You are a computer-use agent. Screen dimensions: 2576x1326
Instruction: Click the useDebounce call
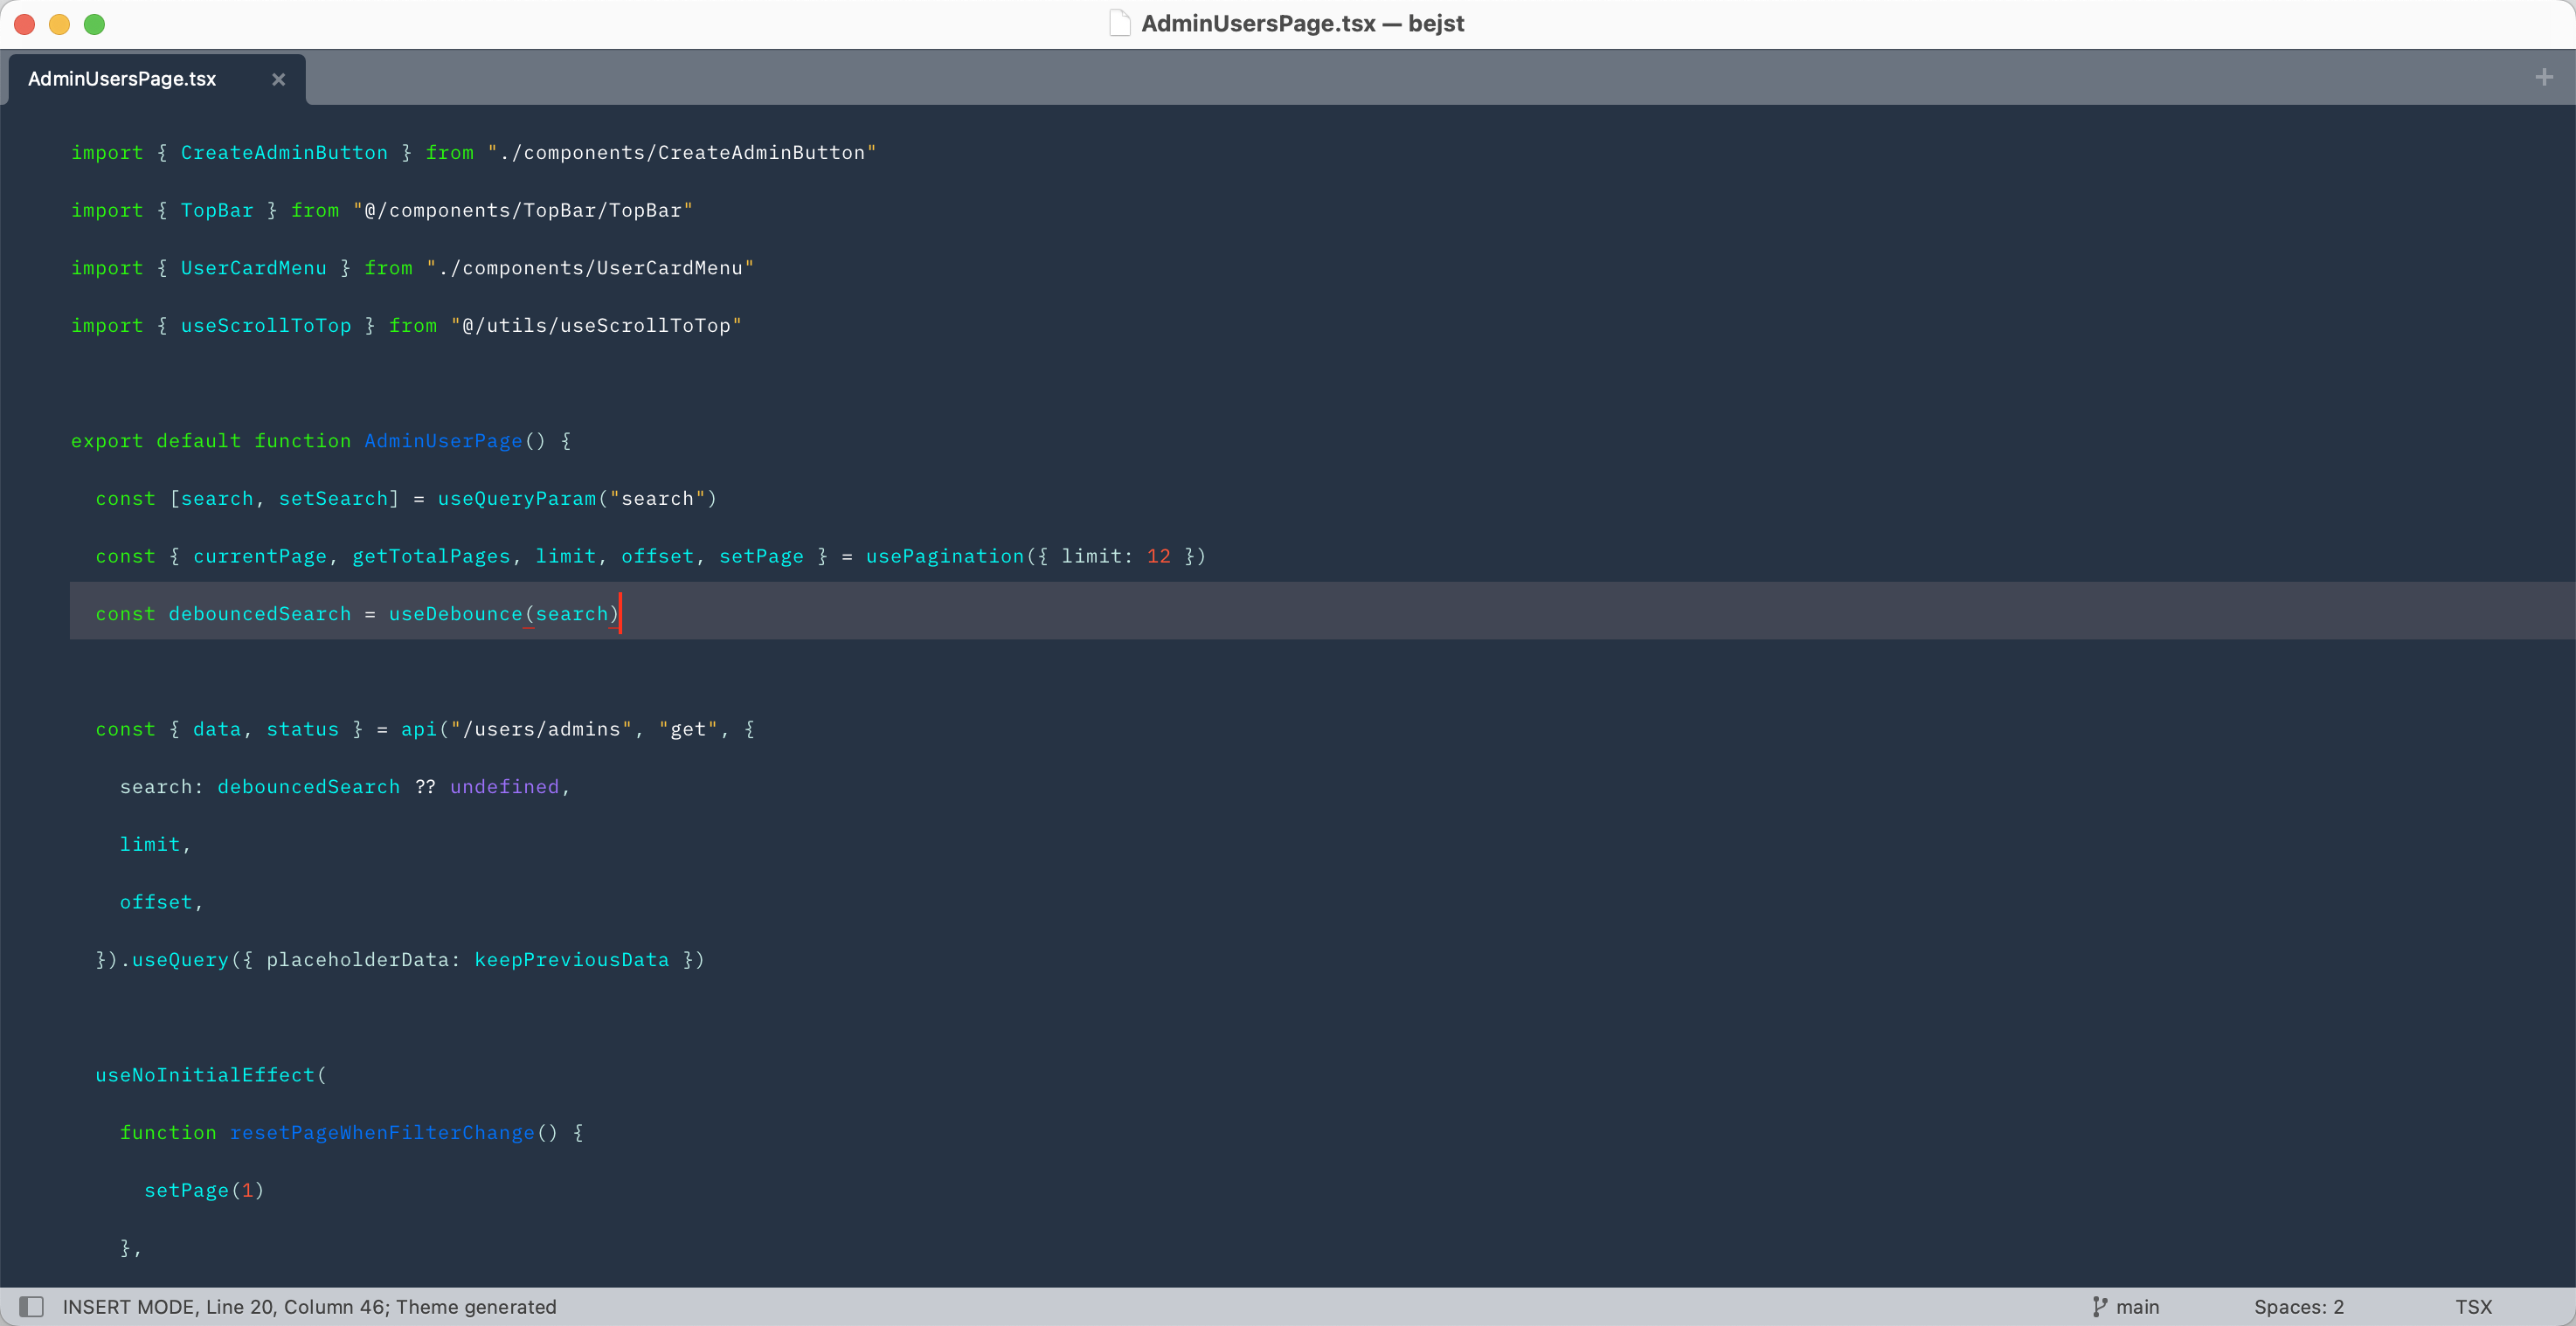pyautogui.click(x=456, y=614)
